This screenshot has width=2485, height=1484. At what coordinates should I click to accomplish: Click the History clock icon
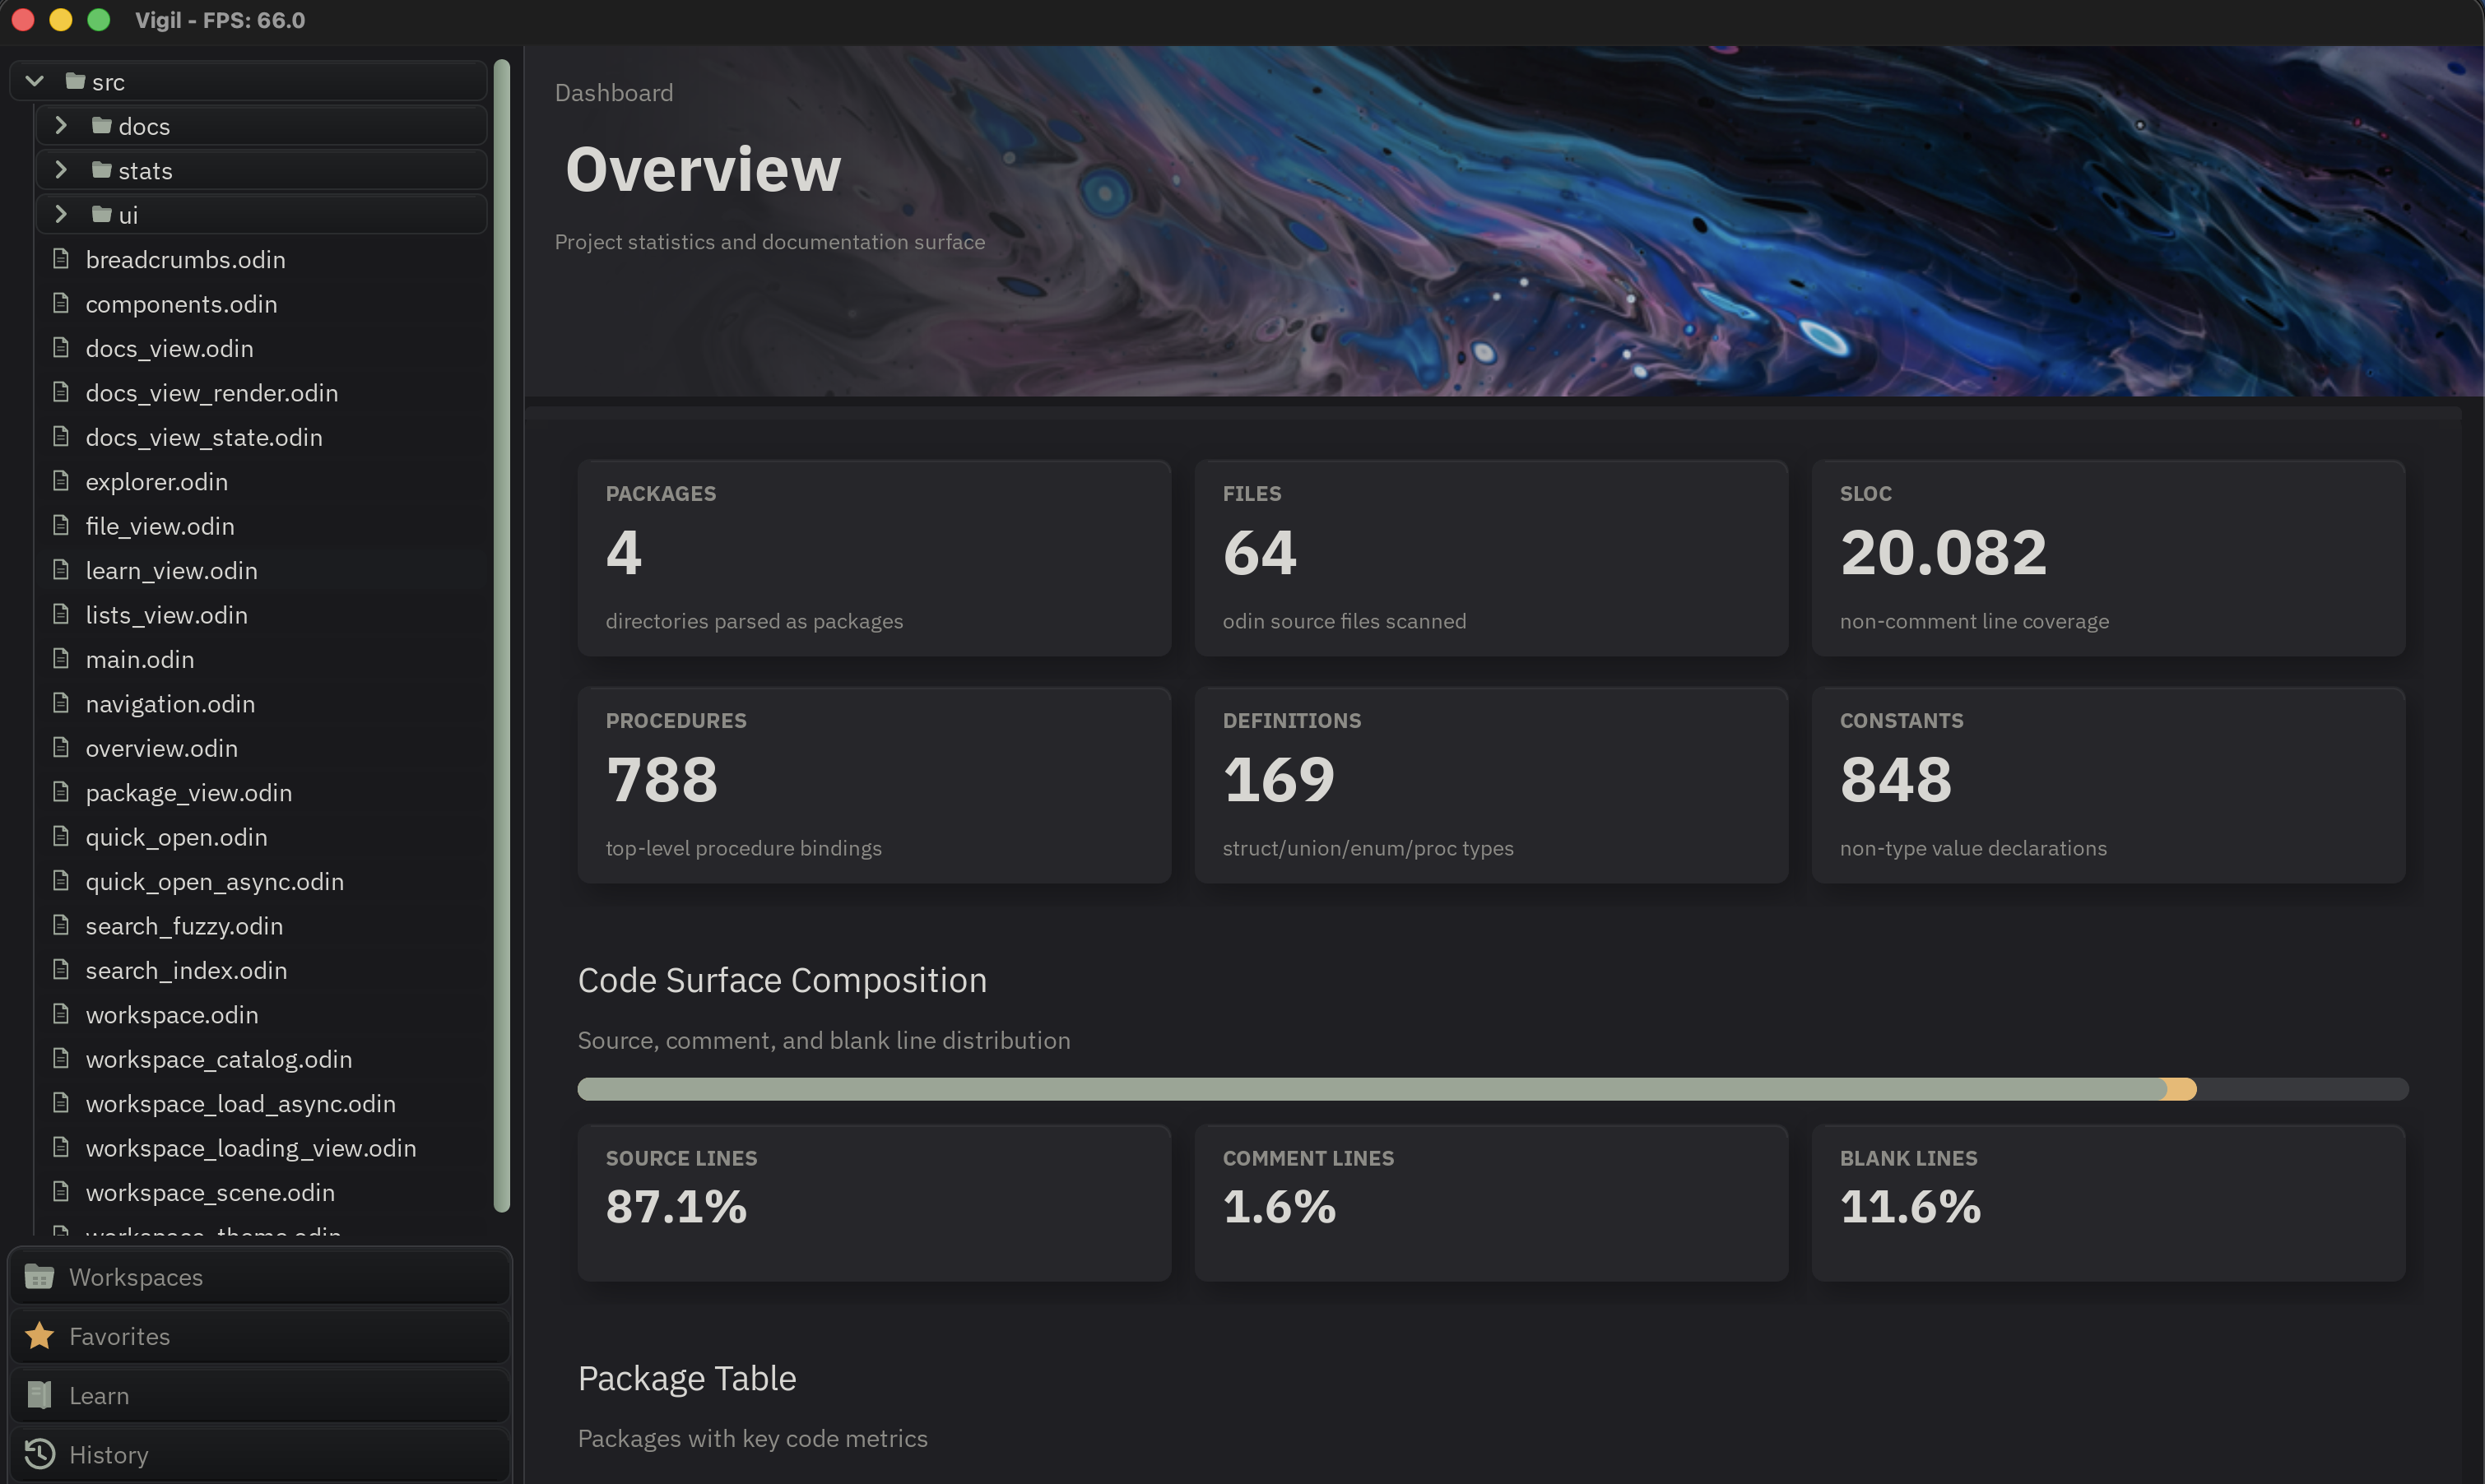point(39,1454)
